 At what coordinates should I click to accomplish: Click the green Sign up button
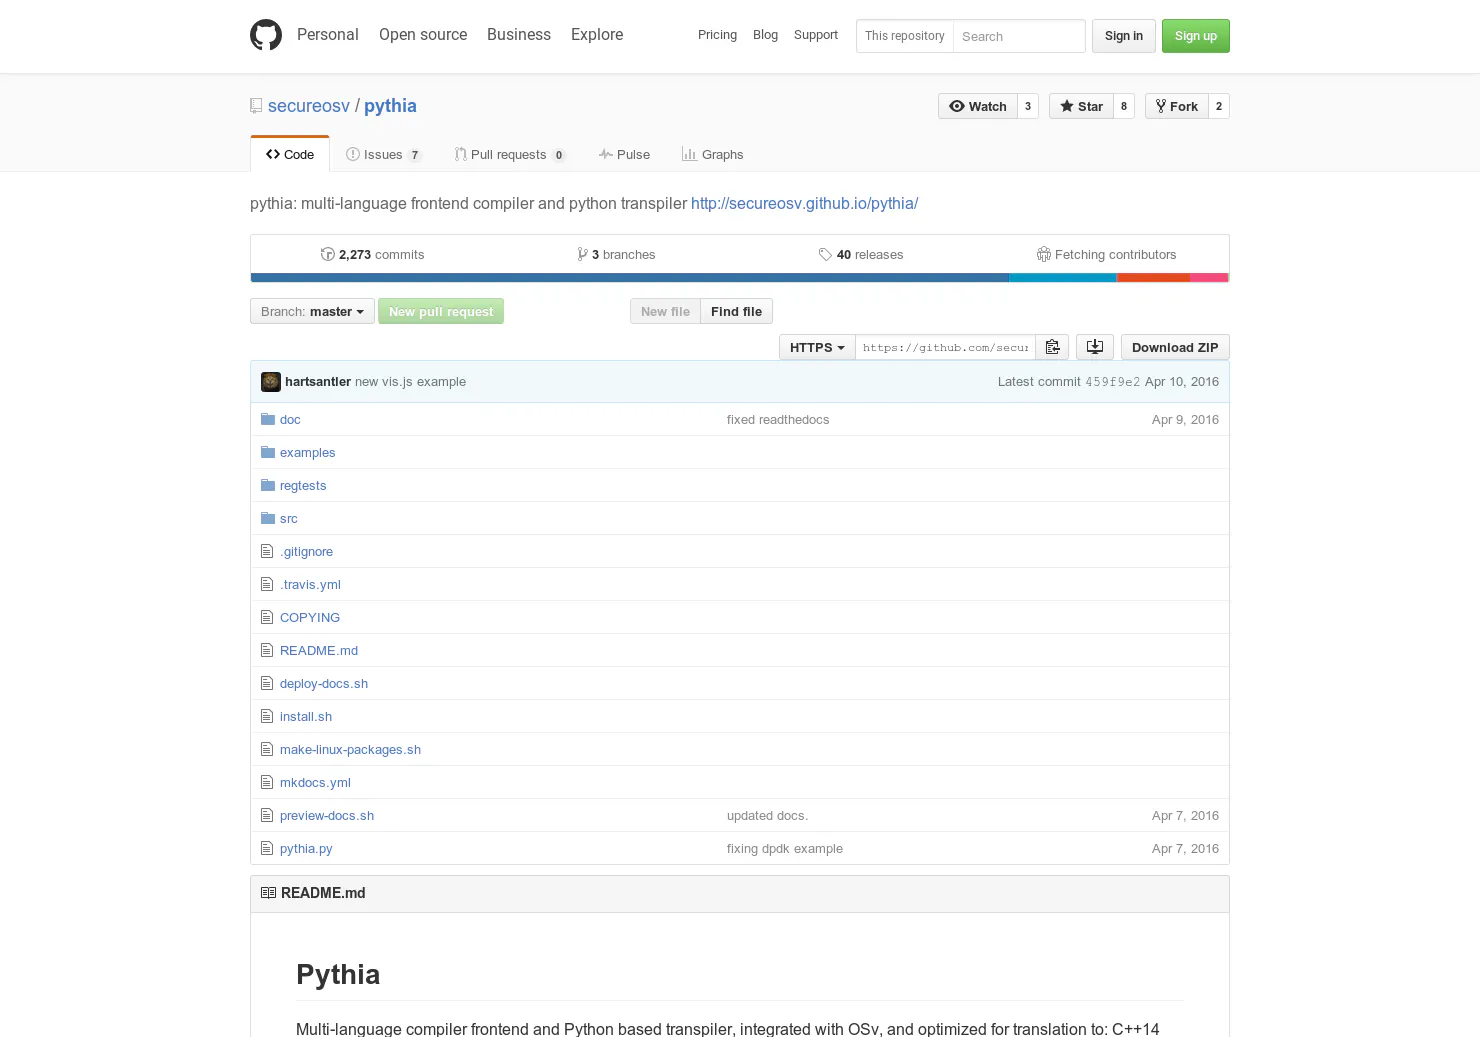1196,36
